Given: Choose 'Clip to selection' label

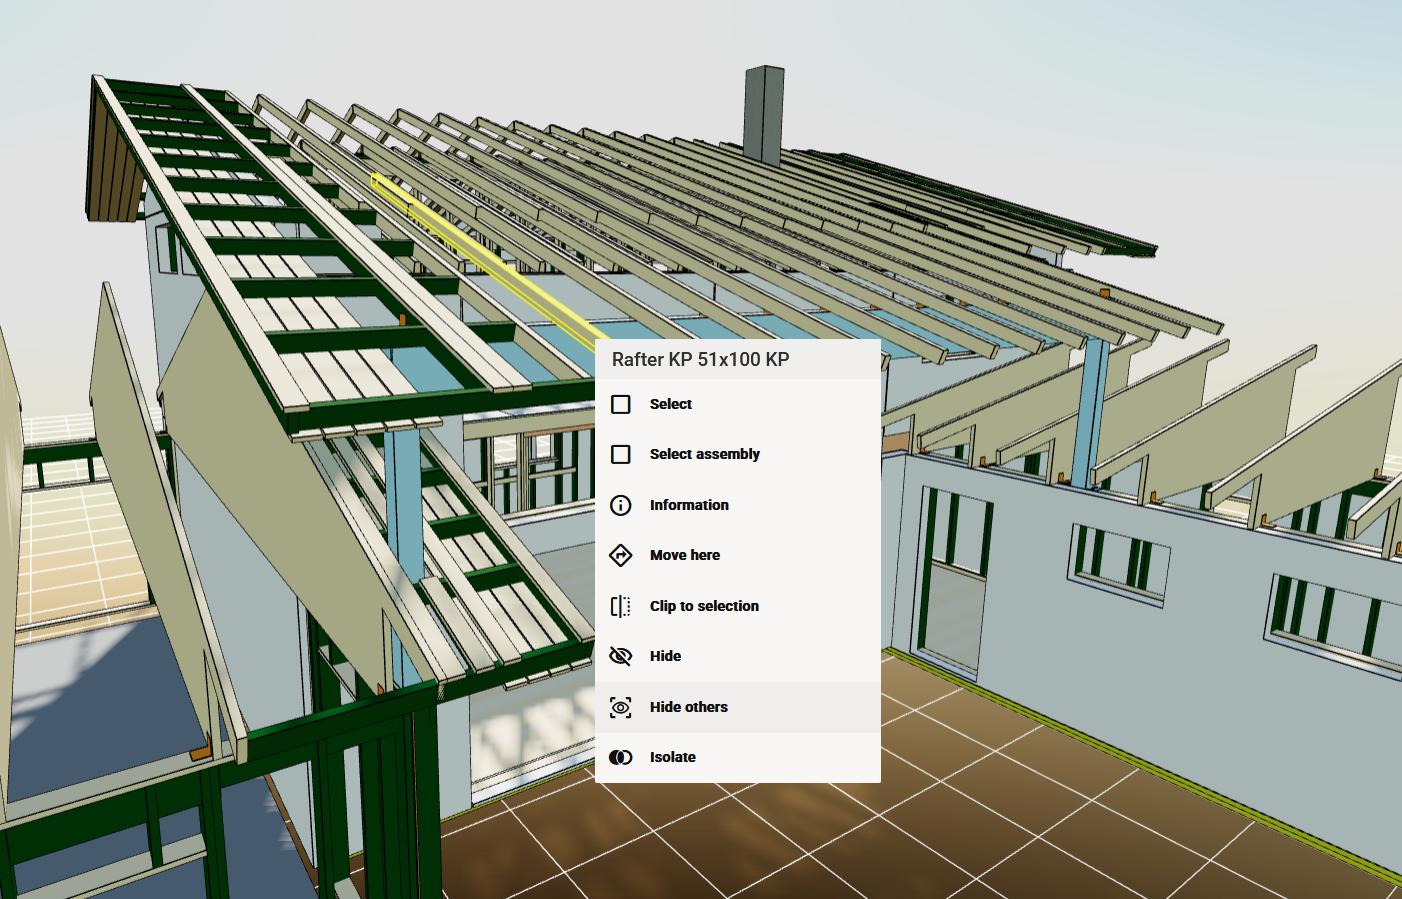Looking at the screenshot, I should tap(704, 606).
